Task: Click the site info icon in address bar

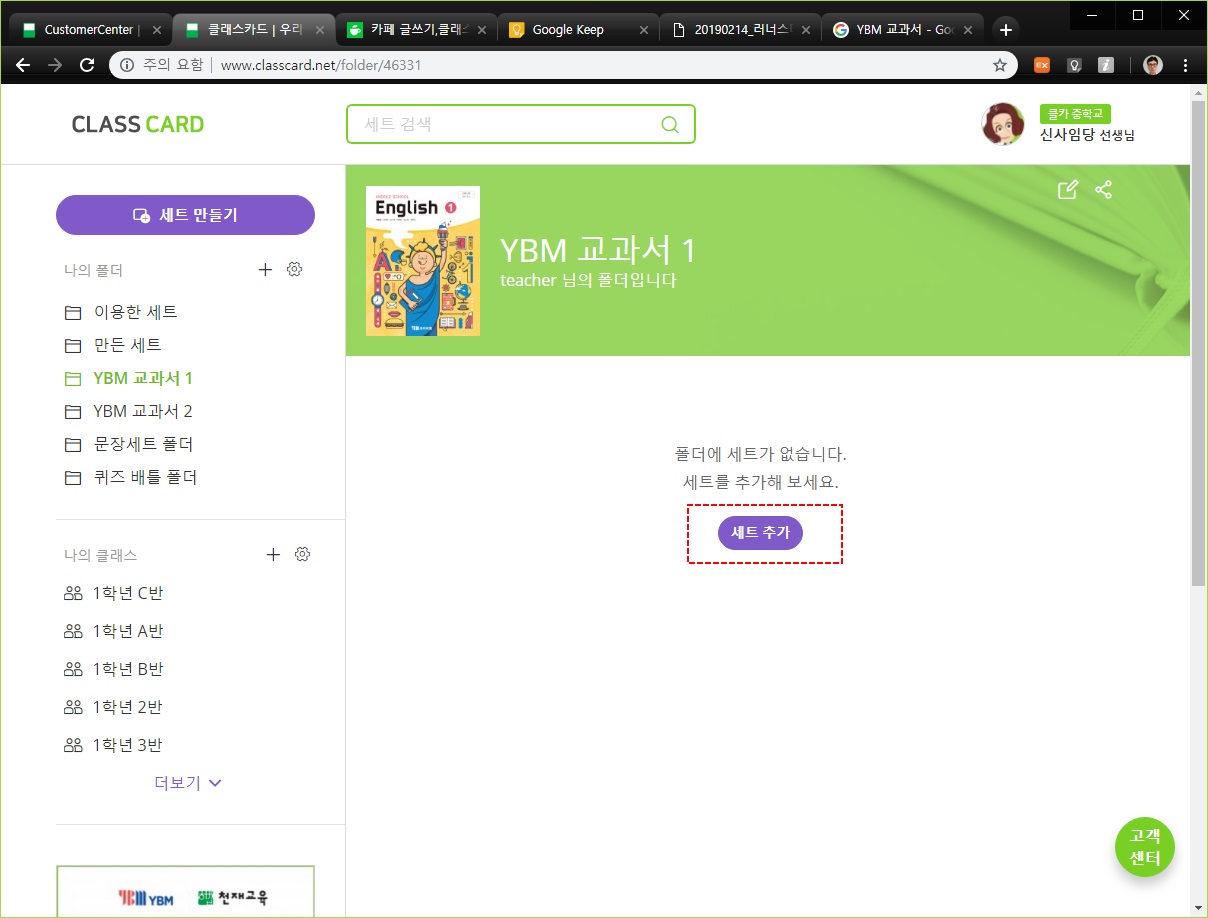Action: (128, 65)
